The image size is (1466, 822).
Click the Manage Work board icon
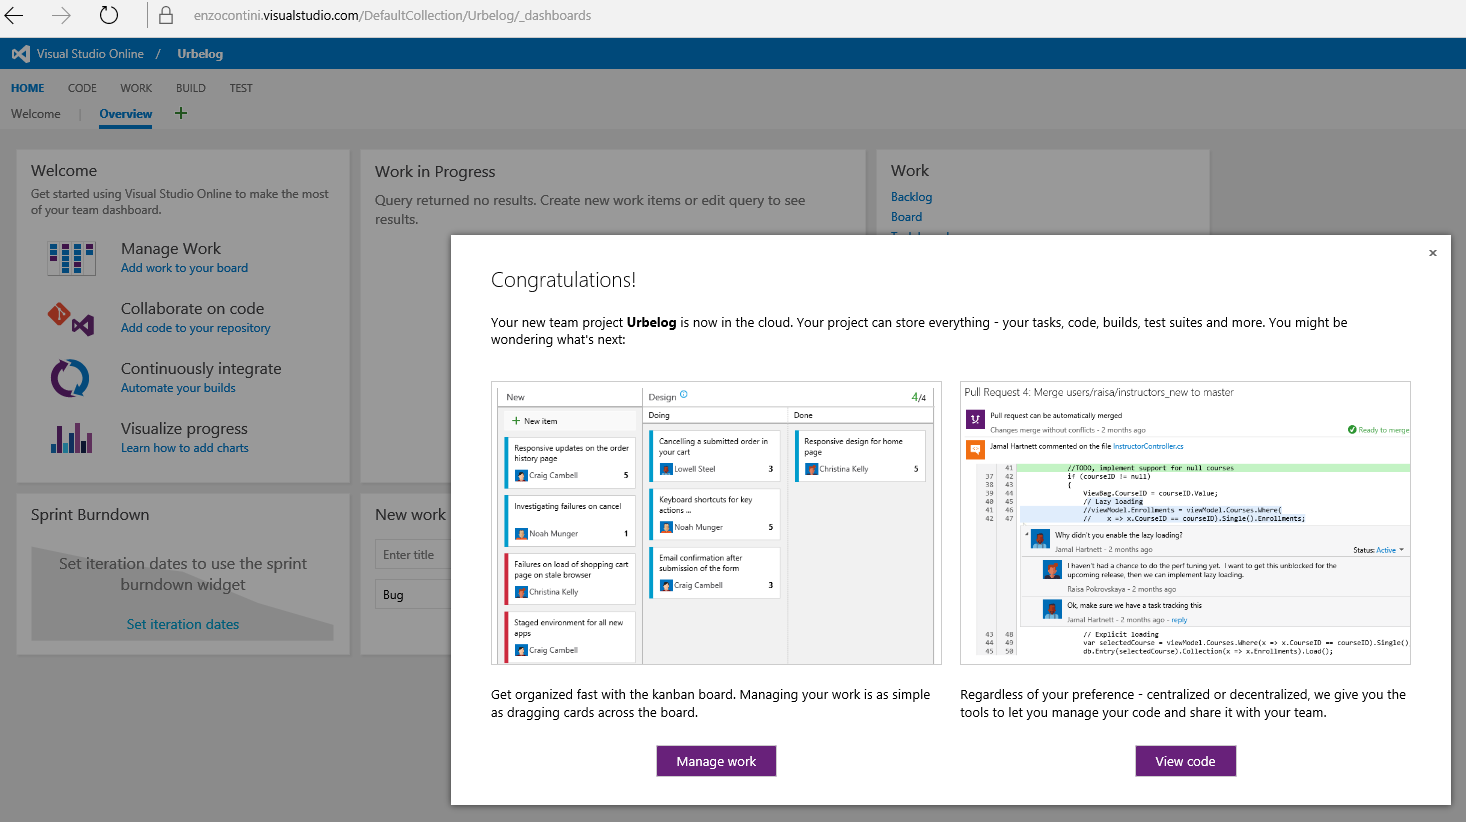point(71,258)
